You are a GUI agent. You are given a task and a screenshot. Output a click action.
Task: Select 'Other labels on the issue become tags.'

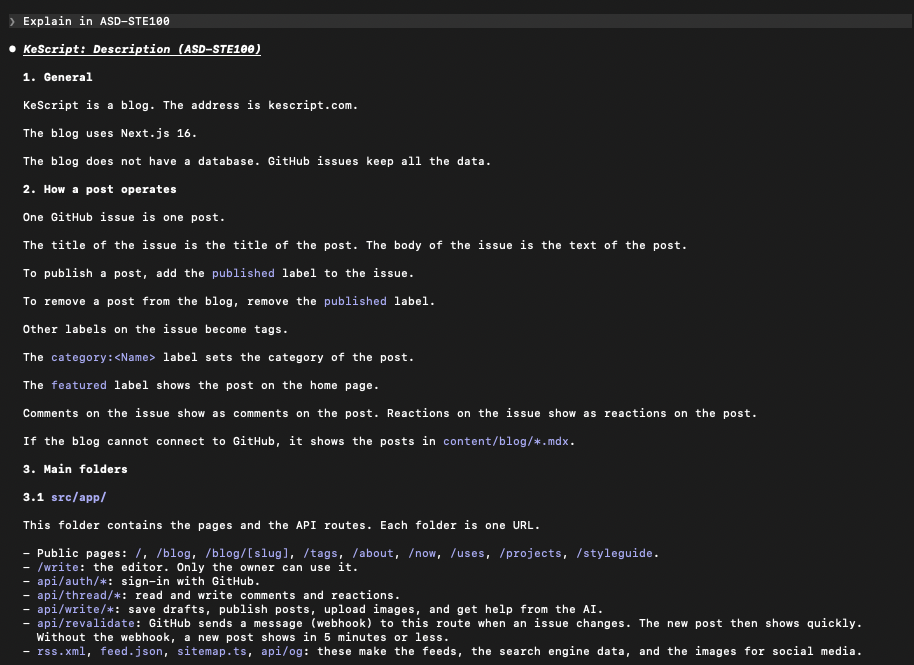click(156, 329)
